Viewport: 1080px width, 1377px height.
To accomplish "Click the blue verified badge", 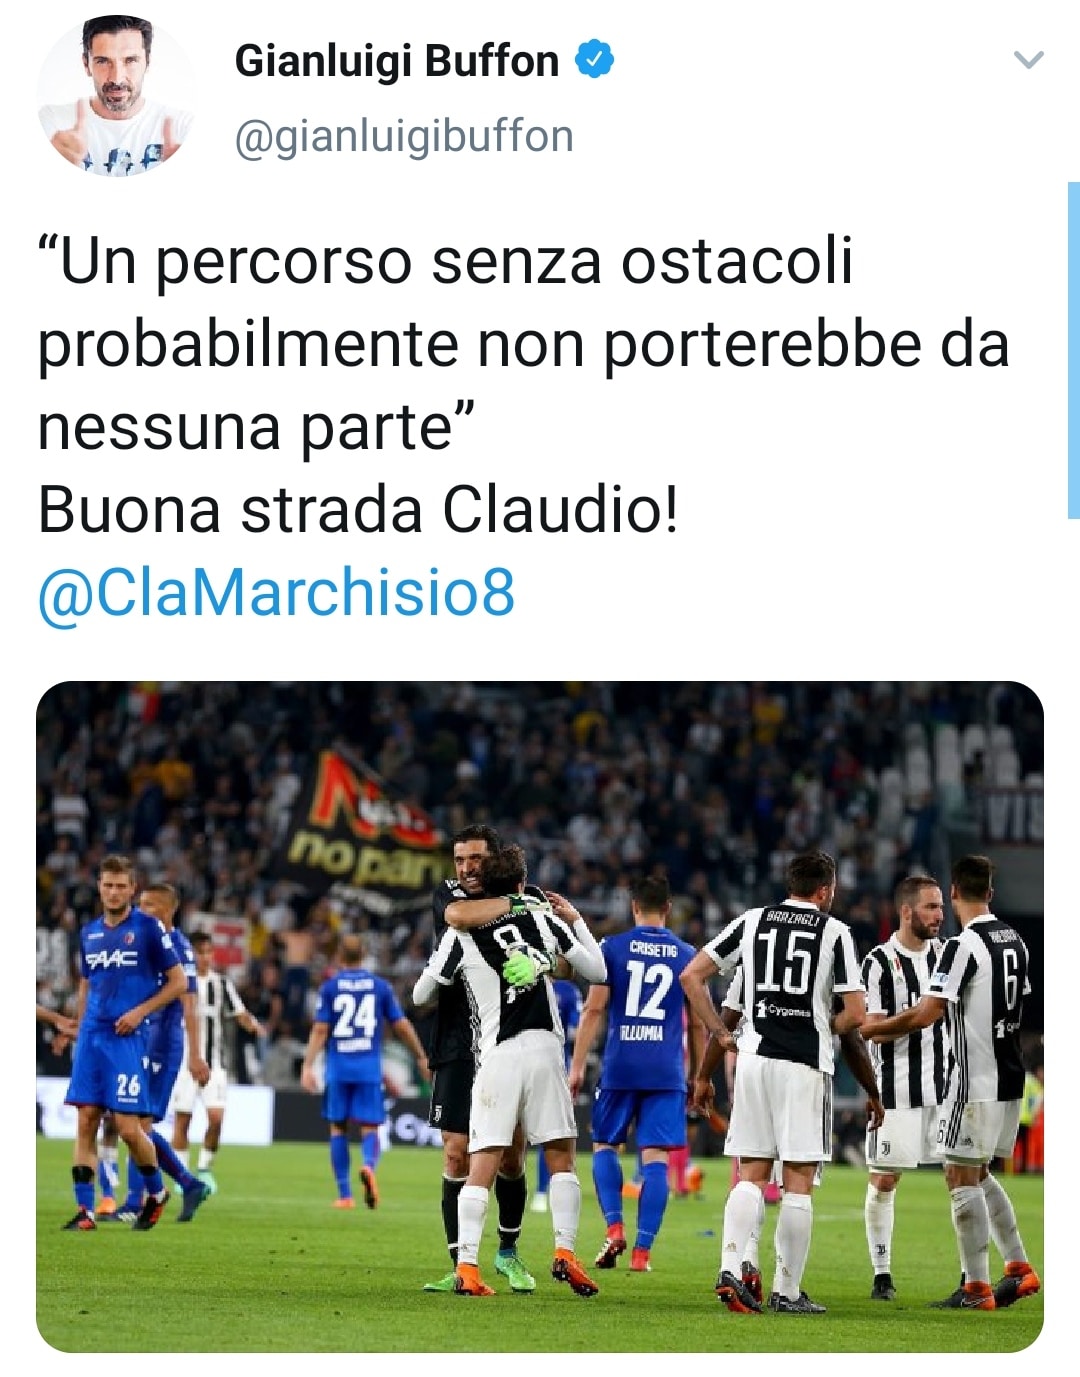I will (594, 60).
